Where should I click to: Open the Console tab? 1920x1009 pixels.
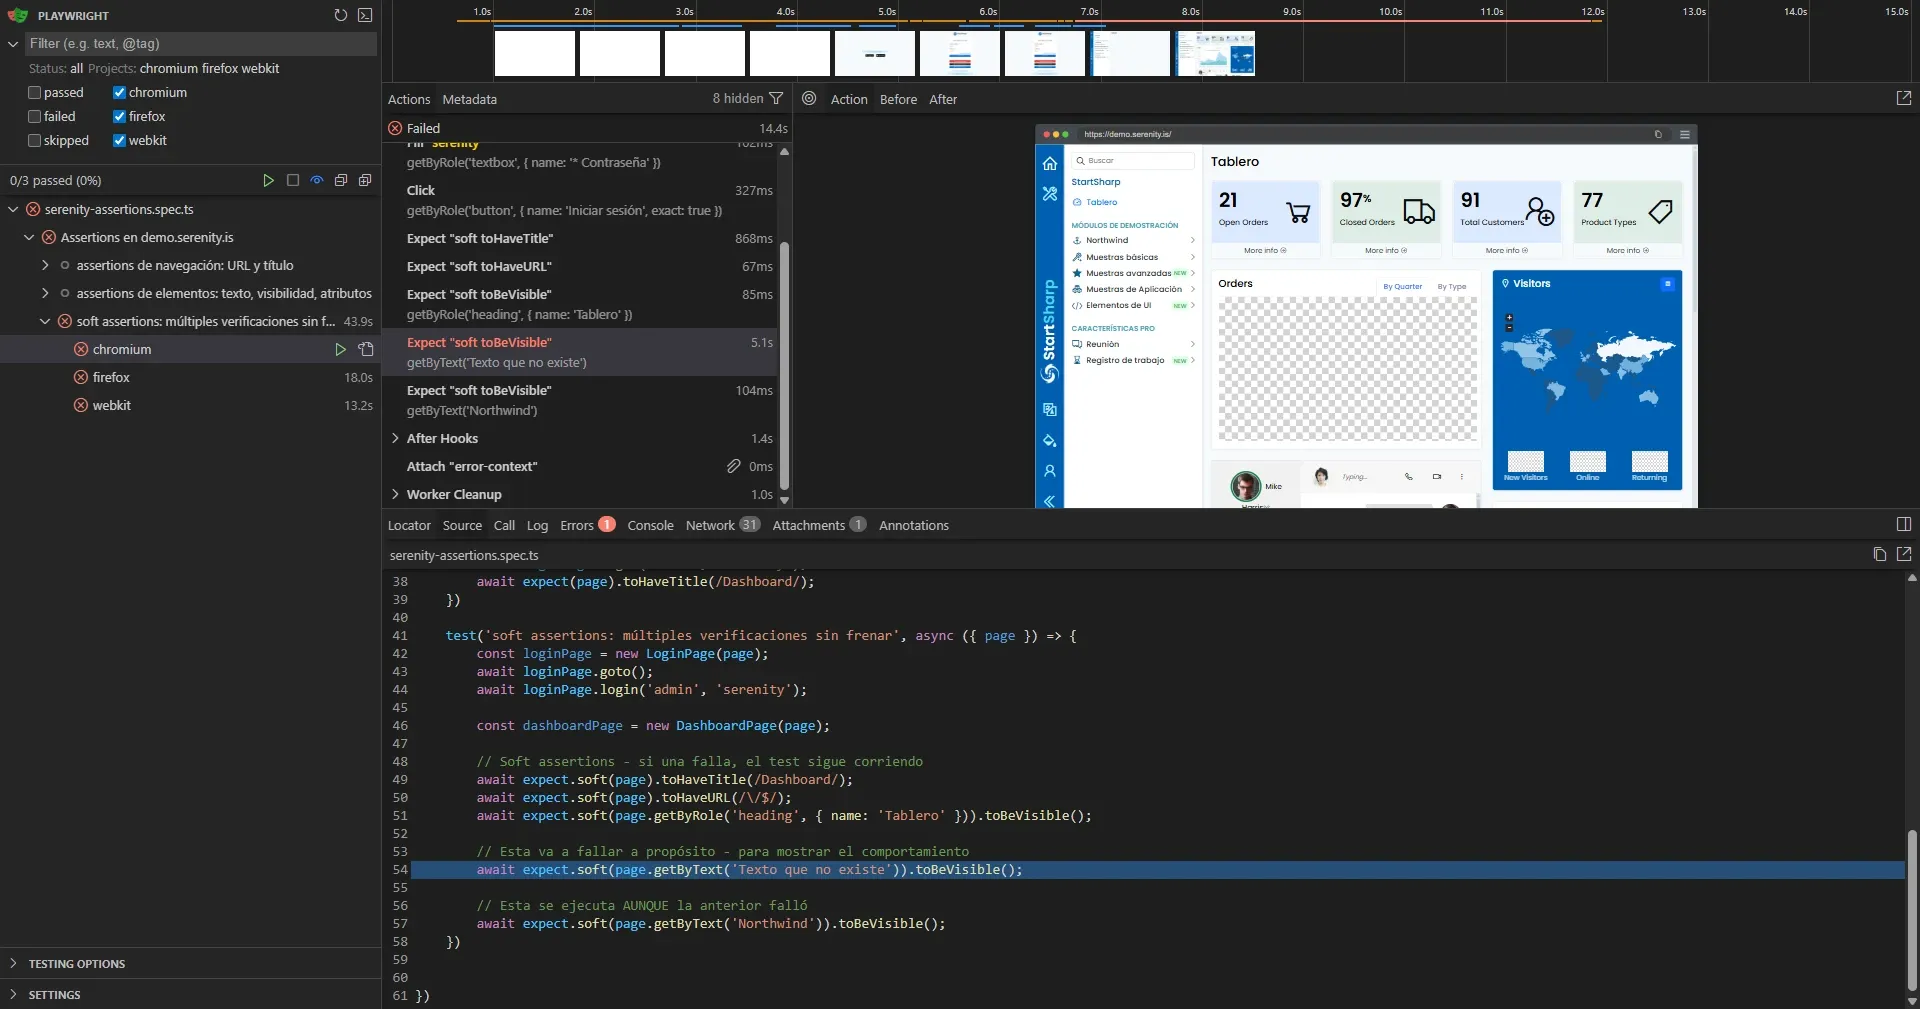point(650,525)
